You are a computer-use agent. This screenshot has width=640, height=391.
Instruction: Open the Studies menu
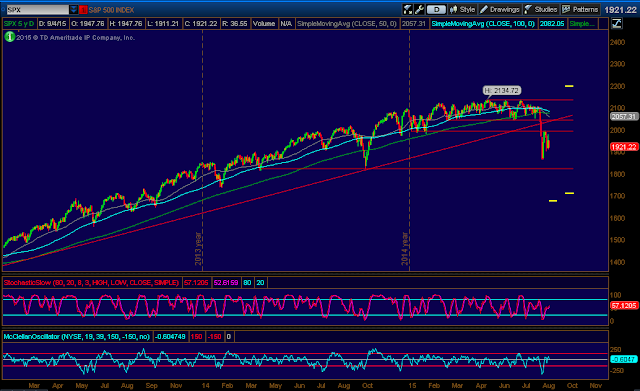[541, 9]
